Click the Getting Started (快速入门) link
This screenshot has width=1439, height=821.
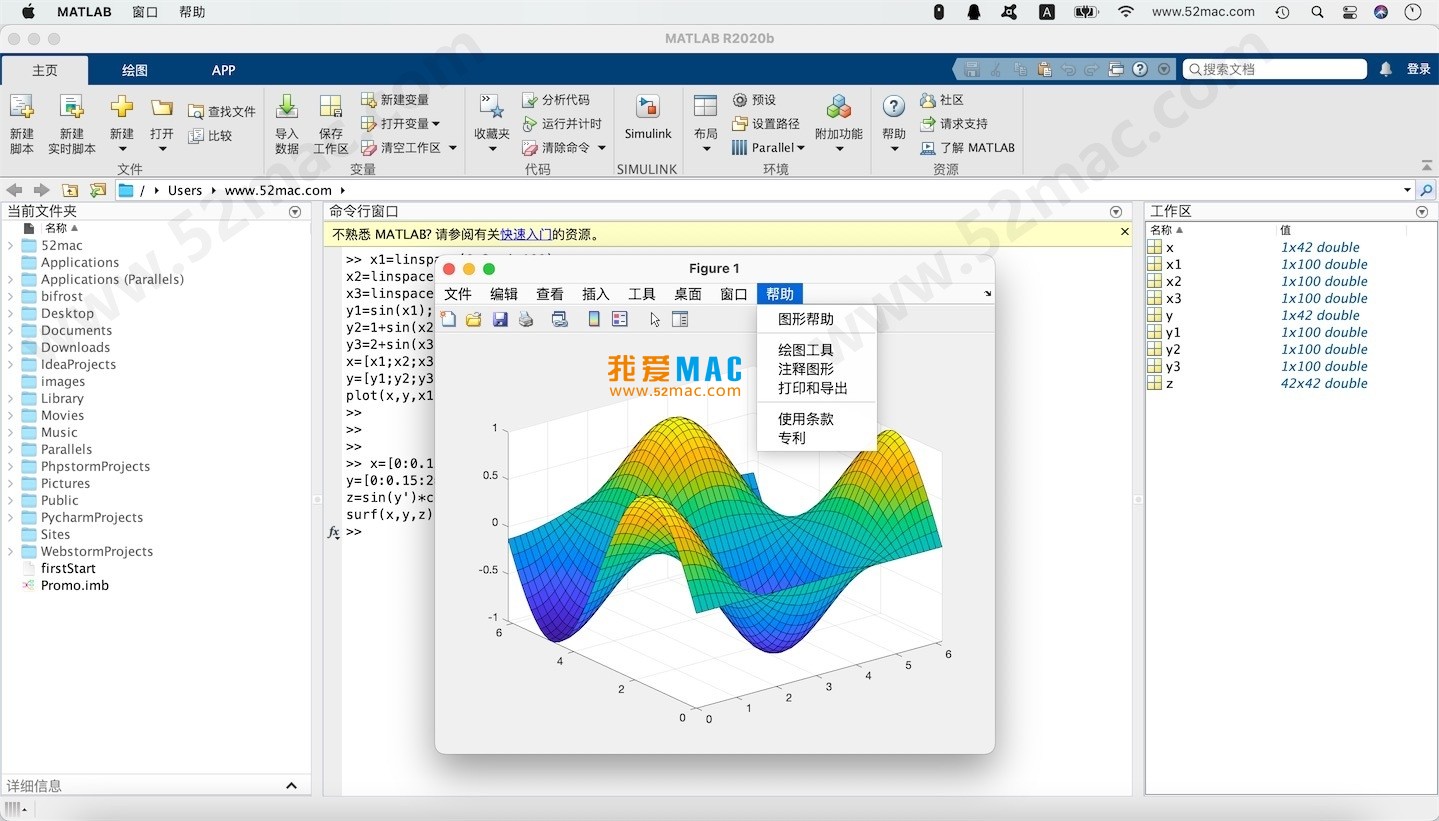pos(526,235)
